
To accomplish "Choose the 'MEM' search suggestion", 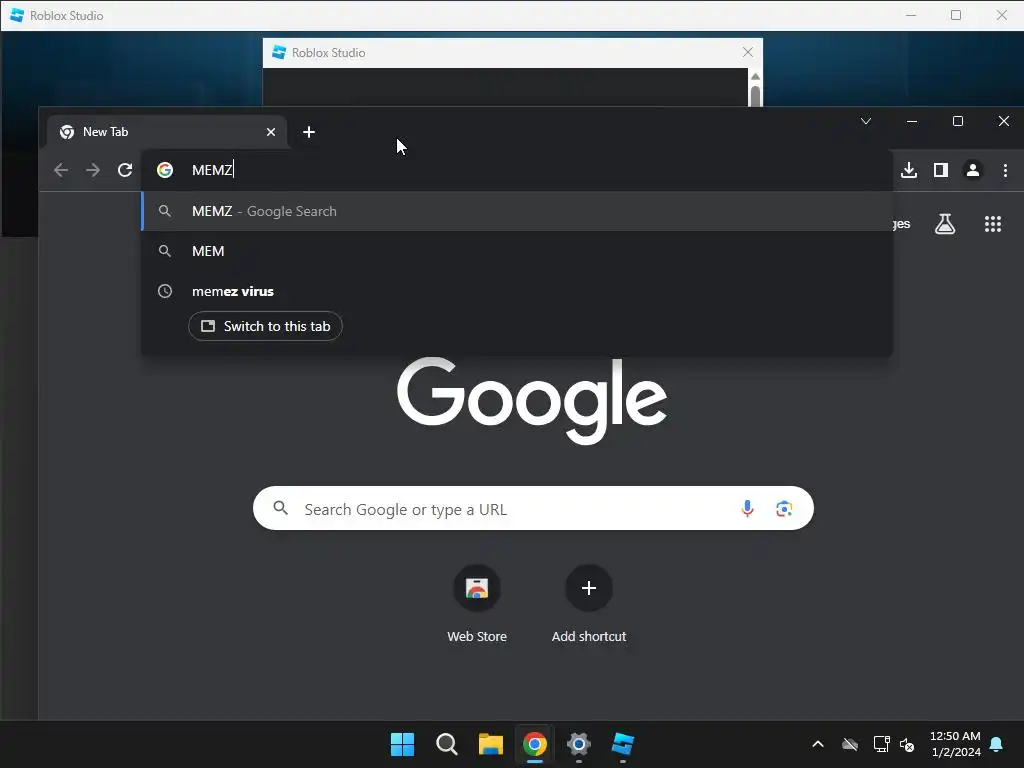I will tap(517, 251).
